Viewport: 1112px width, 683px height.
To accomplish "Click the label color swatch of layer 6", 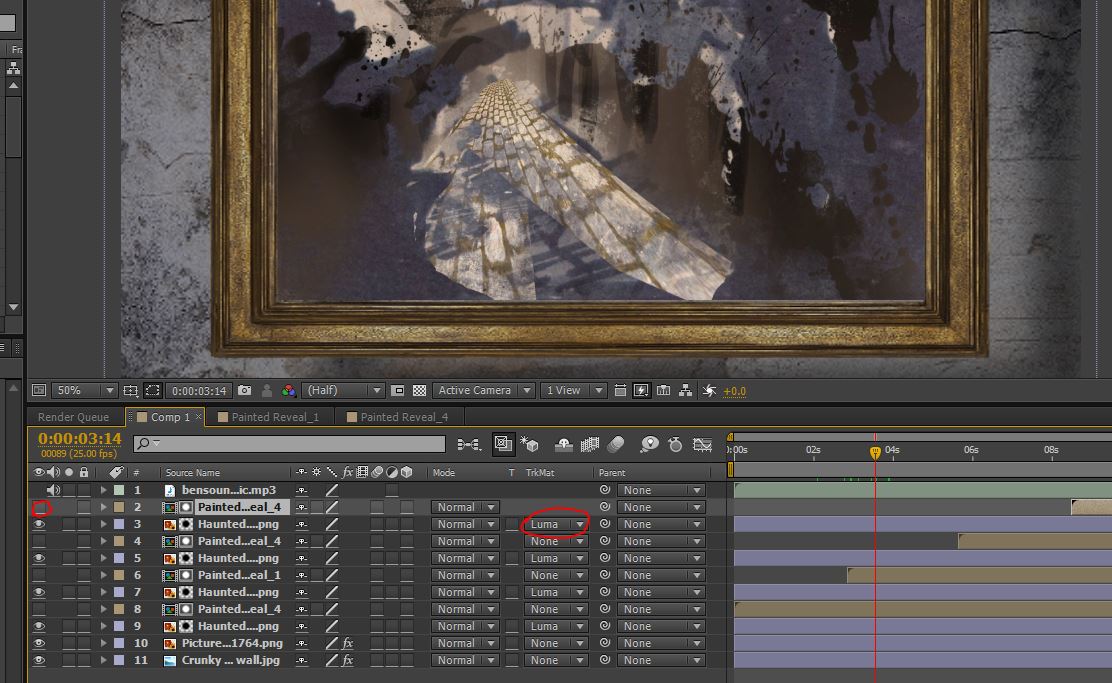I will (119, 575).
